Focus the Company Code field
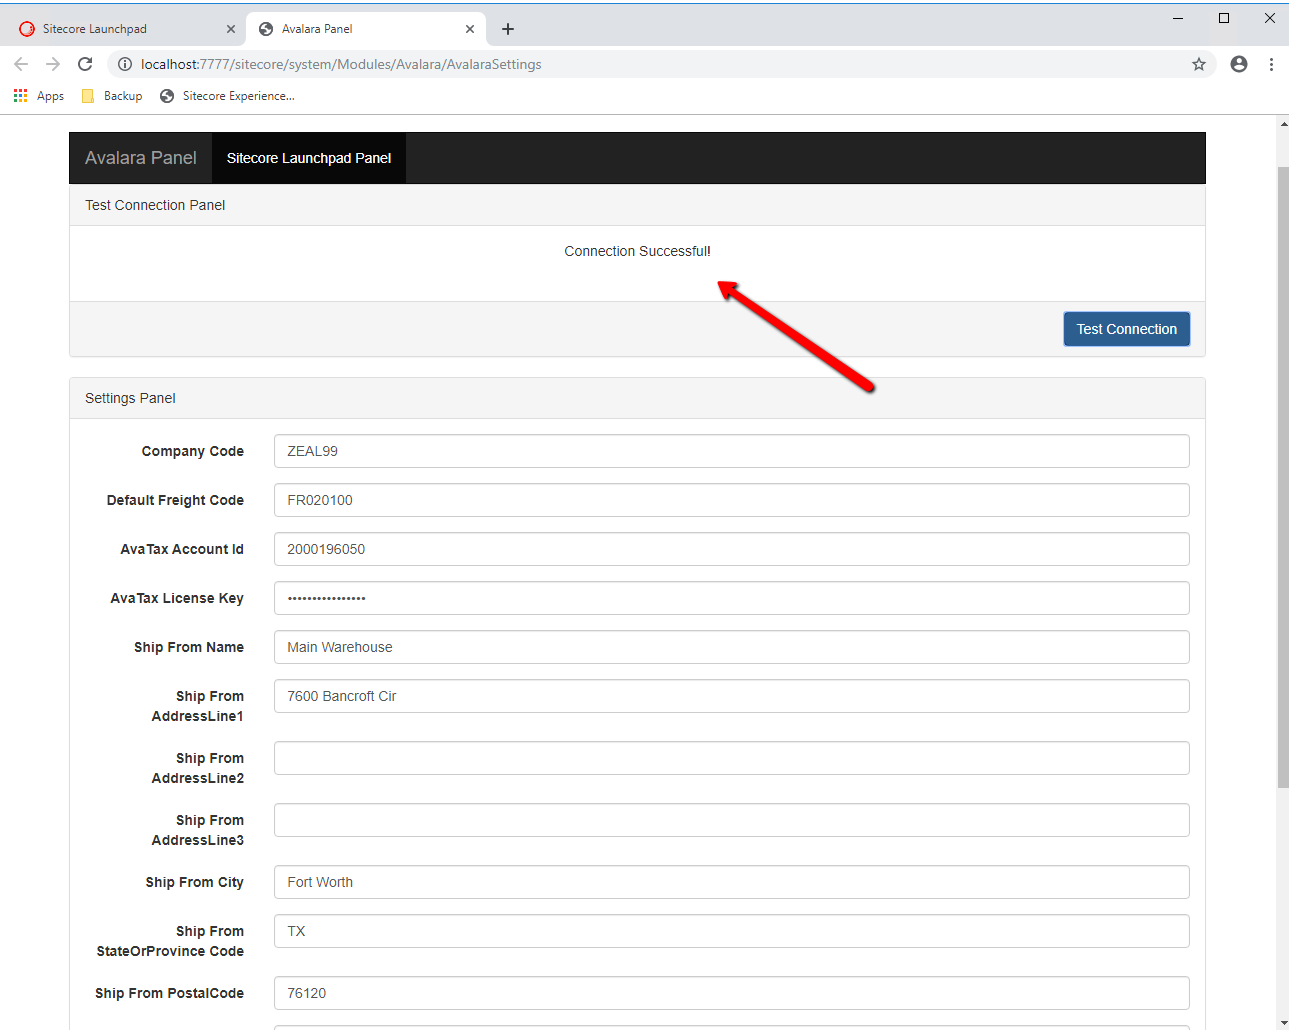Viewport: 1289px width, 1030px height. [x=732, y=451]
